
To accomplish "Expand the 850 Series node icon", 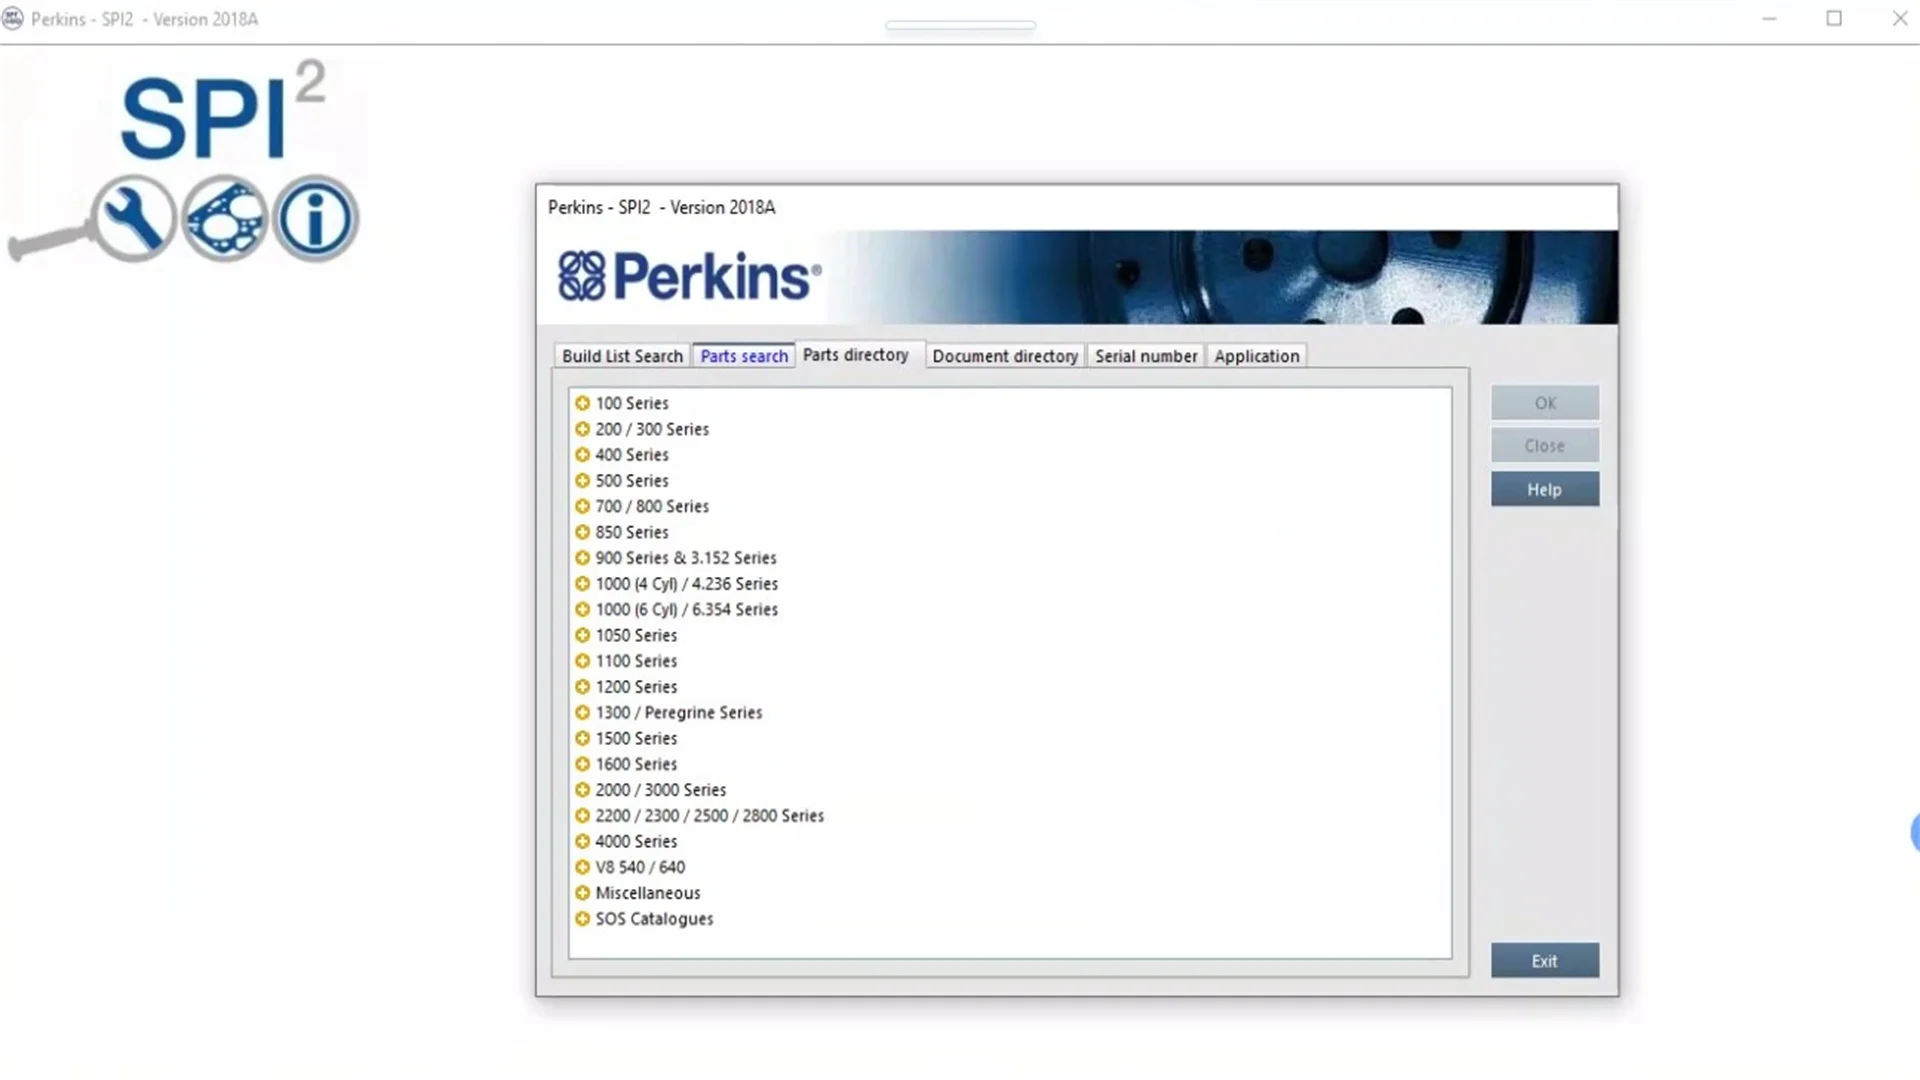I will 582,532.
